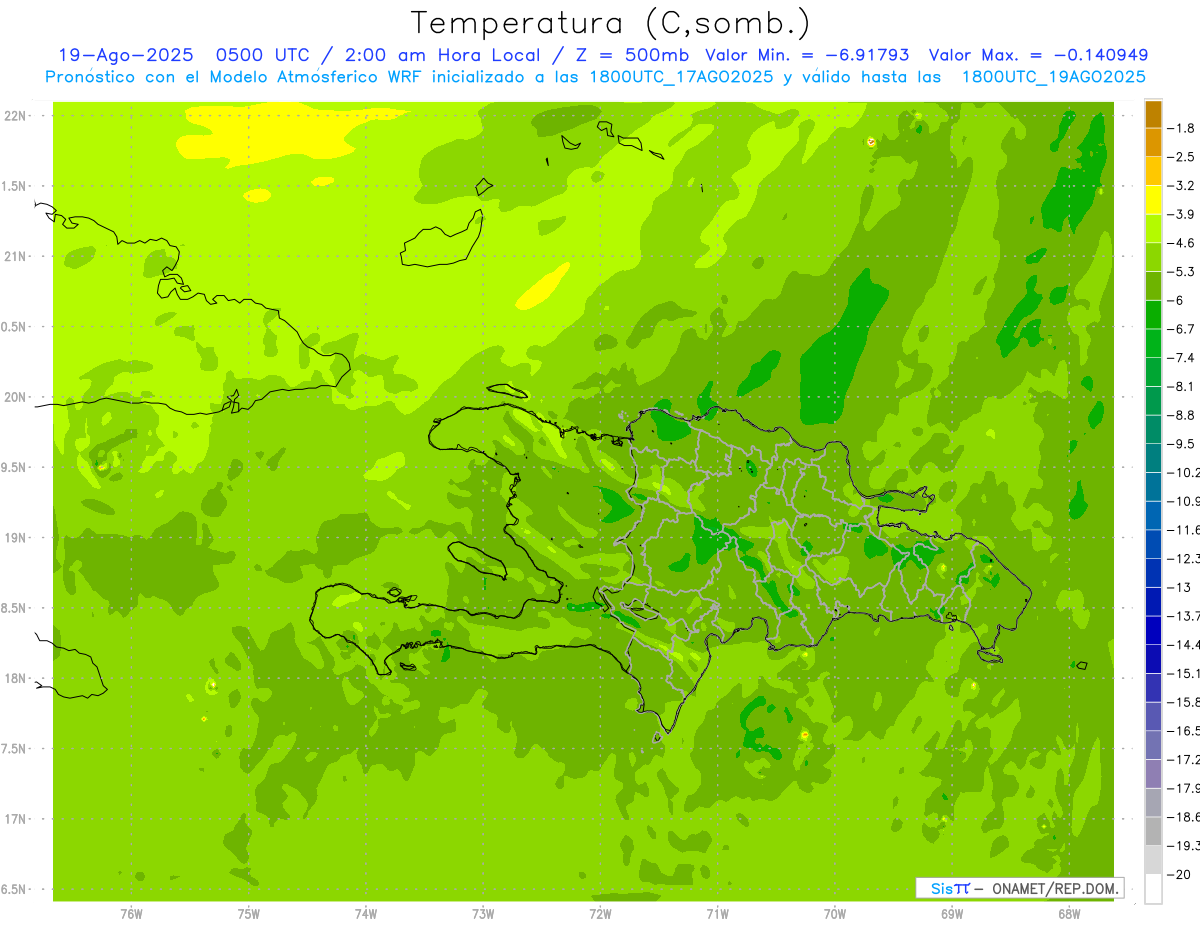1200x927 pixels.
Task: Click "2:00 am Hora Local" text
Action: click(443, 55)
